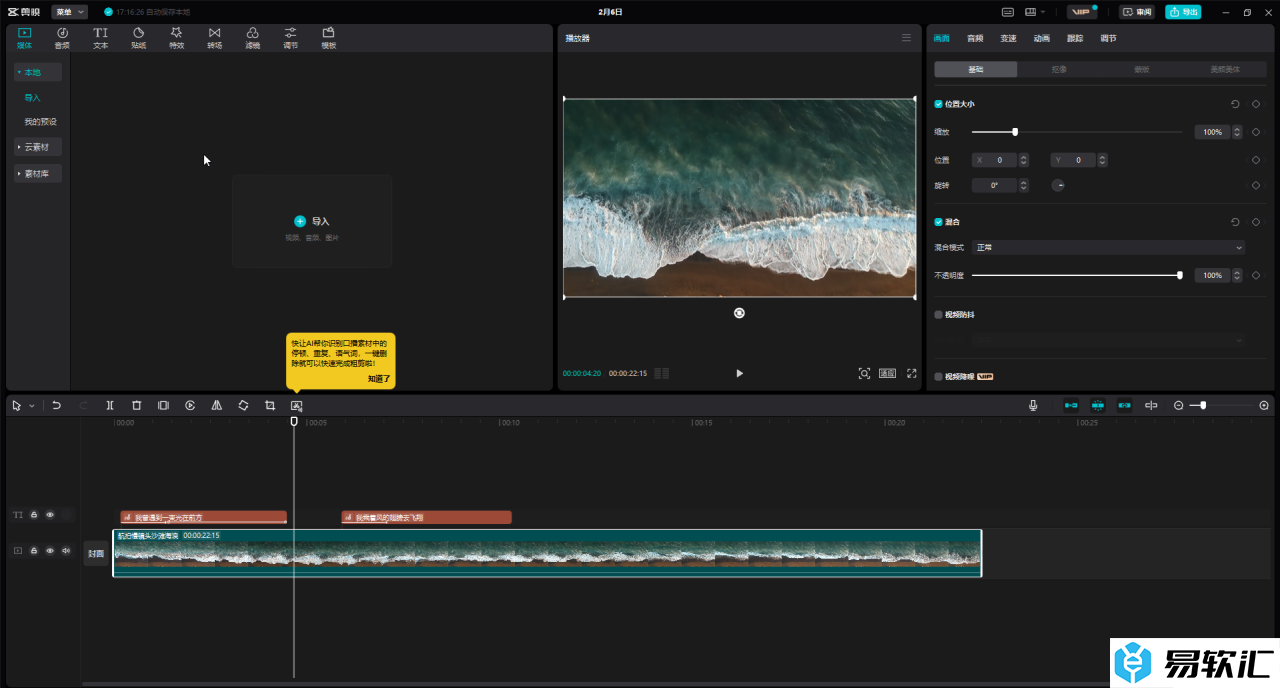Viewport: 1280px width, 688px height.
Task: Lock the video track
Action: (x=34, y=551)
